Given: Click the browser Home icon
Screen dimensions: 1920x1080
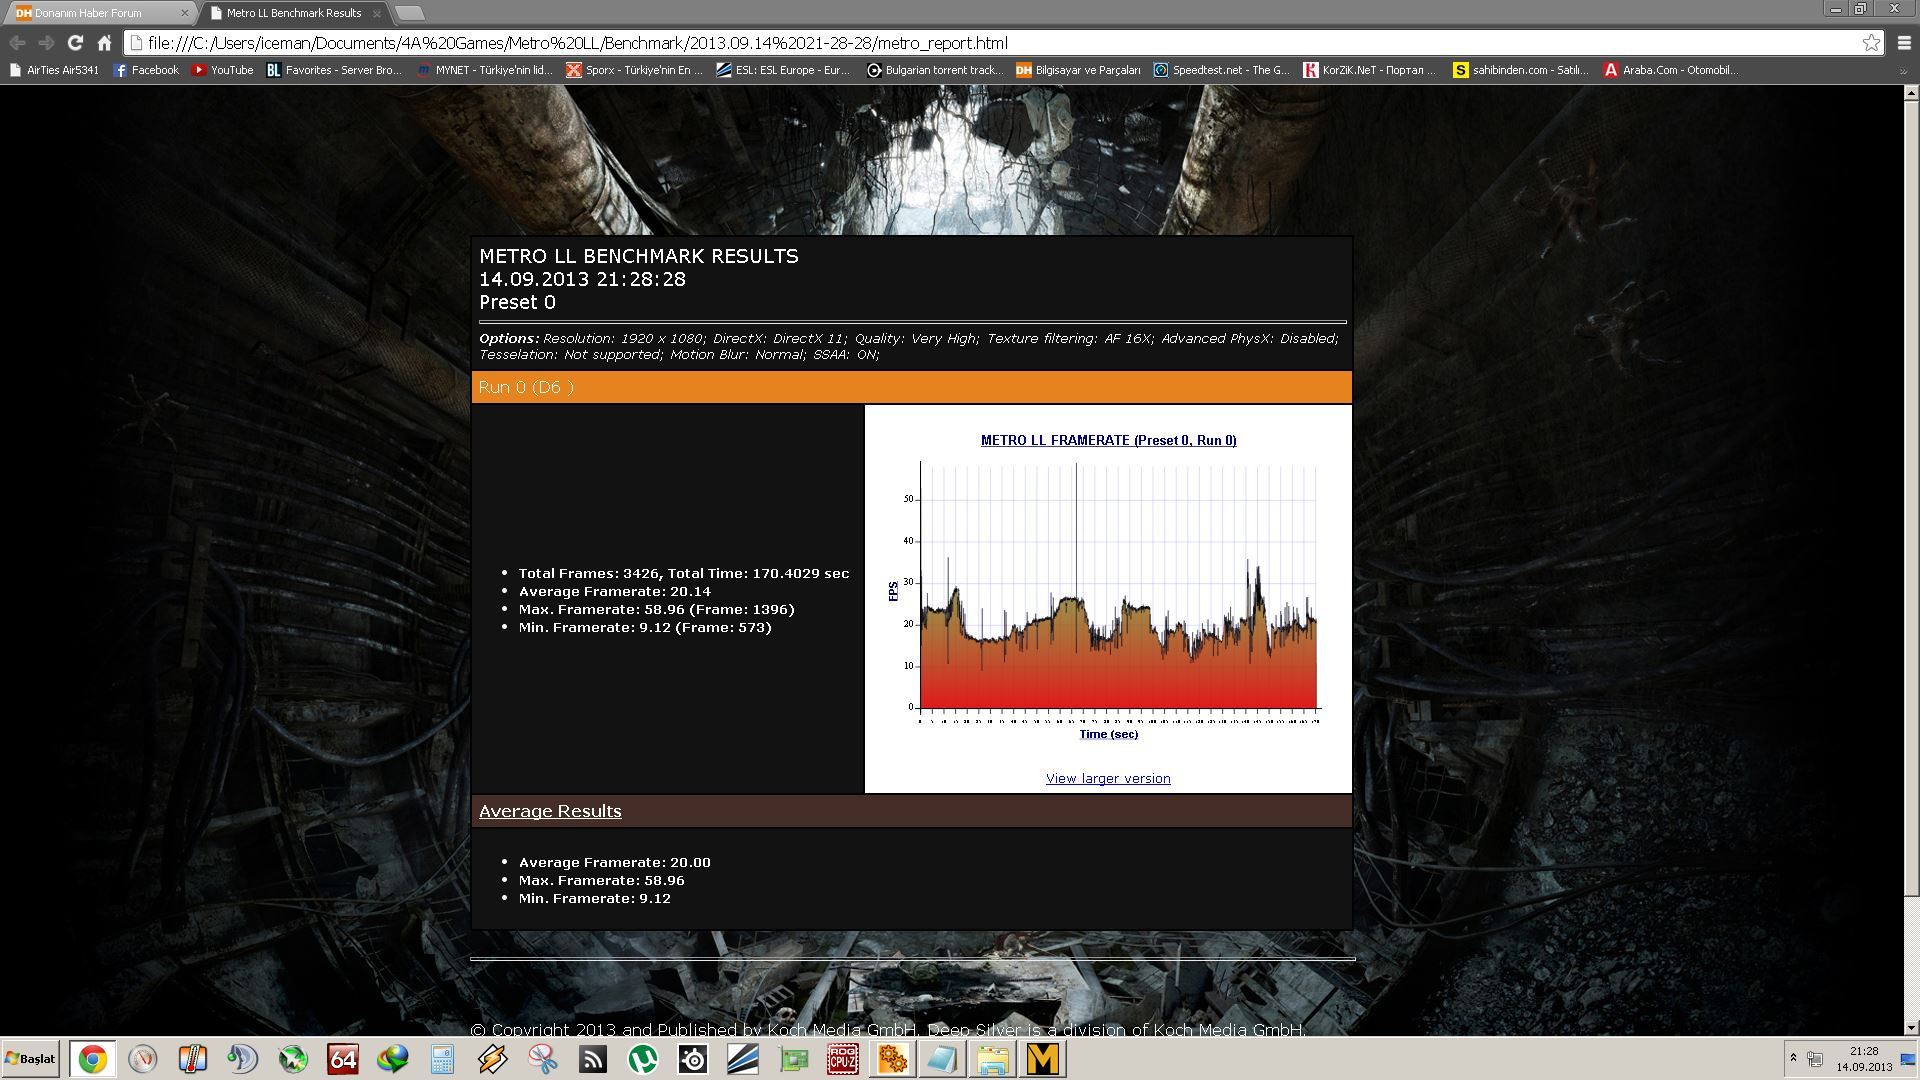Looking at the screenshot, I should 104,43.
